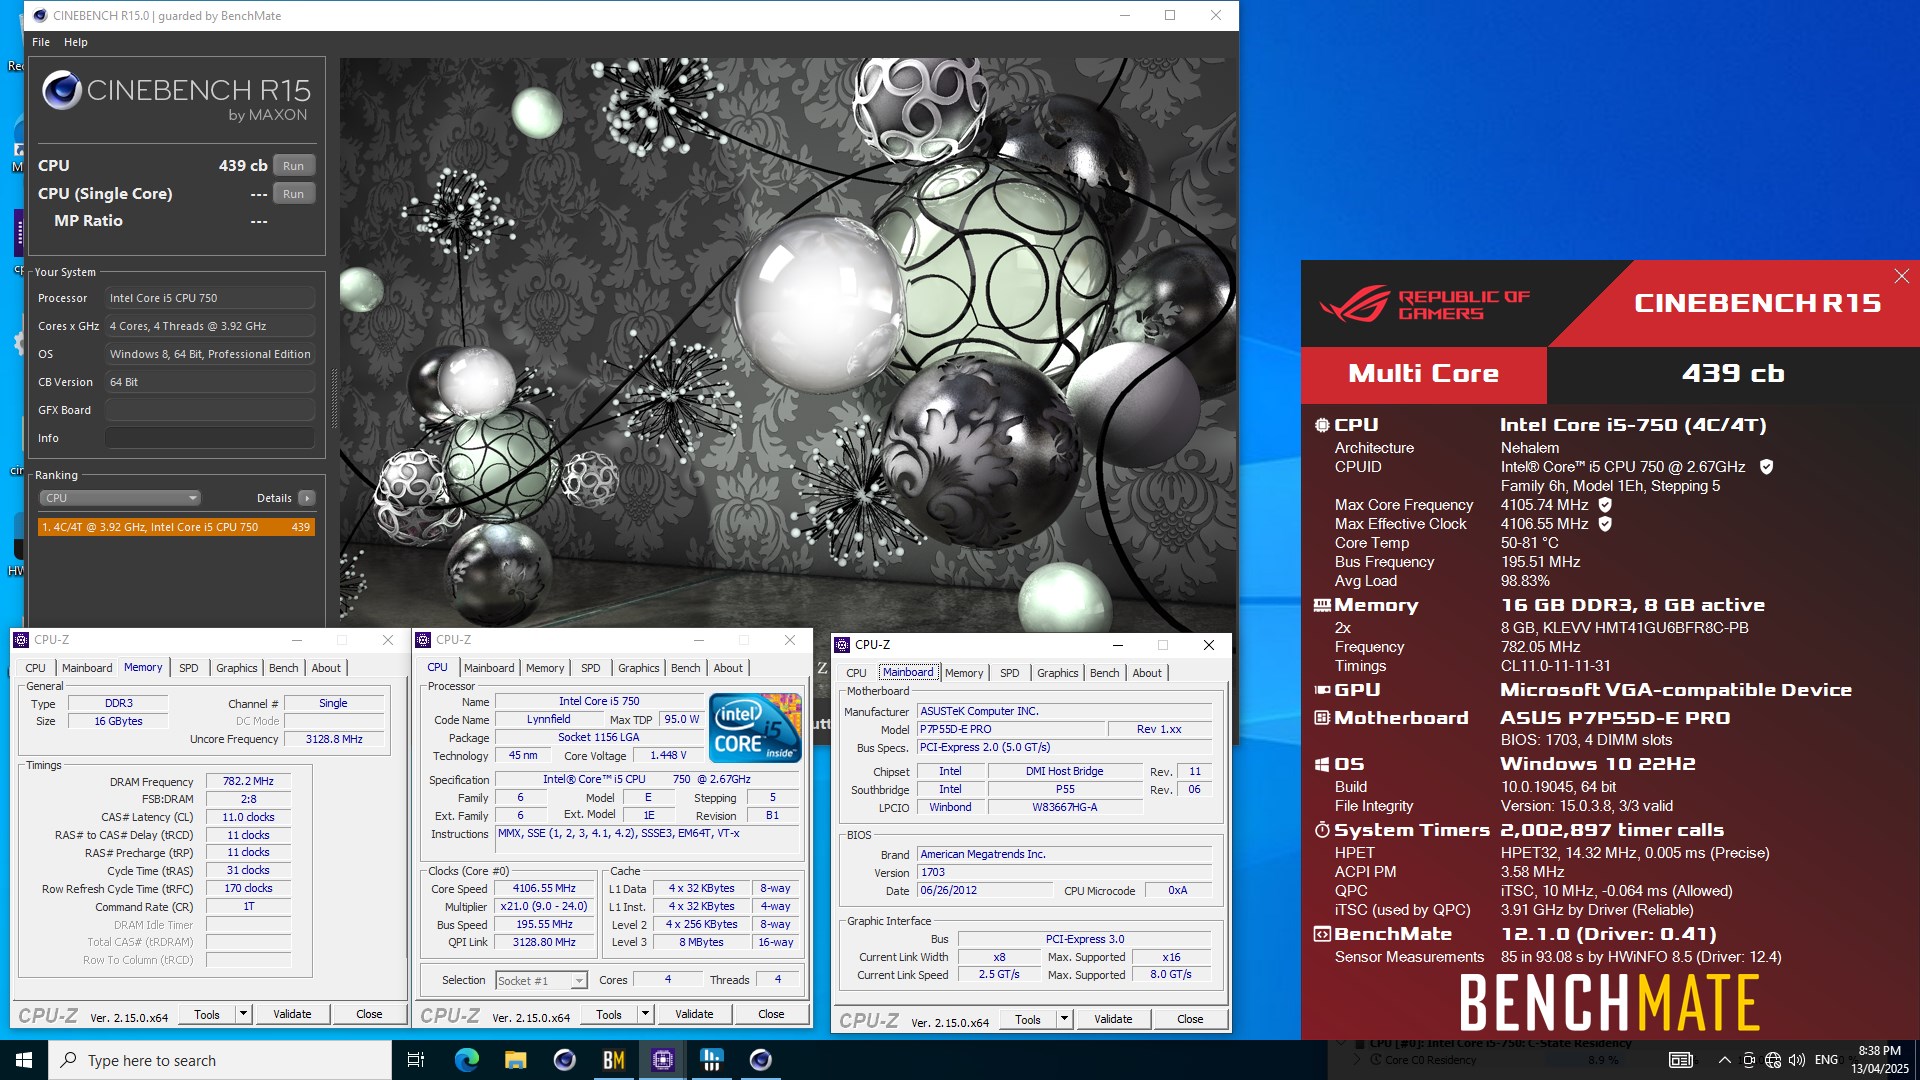The image size is (1920, 1080).
Task: Click Validate in CPU-tab CPU-Z window
Action: 694,1014
